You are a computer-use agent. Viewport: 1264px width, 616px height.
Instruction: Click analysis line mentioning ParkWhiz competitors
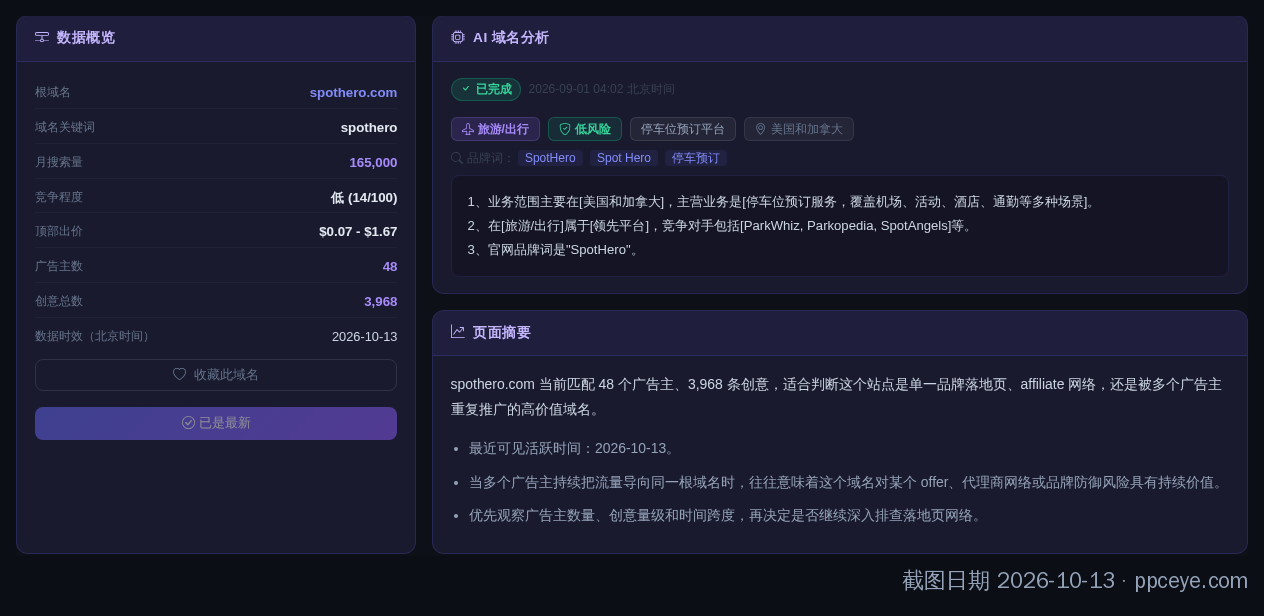pos(722,225)
